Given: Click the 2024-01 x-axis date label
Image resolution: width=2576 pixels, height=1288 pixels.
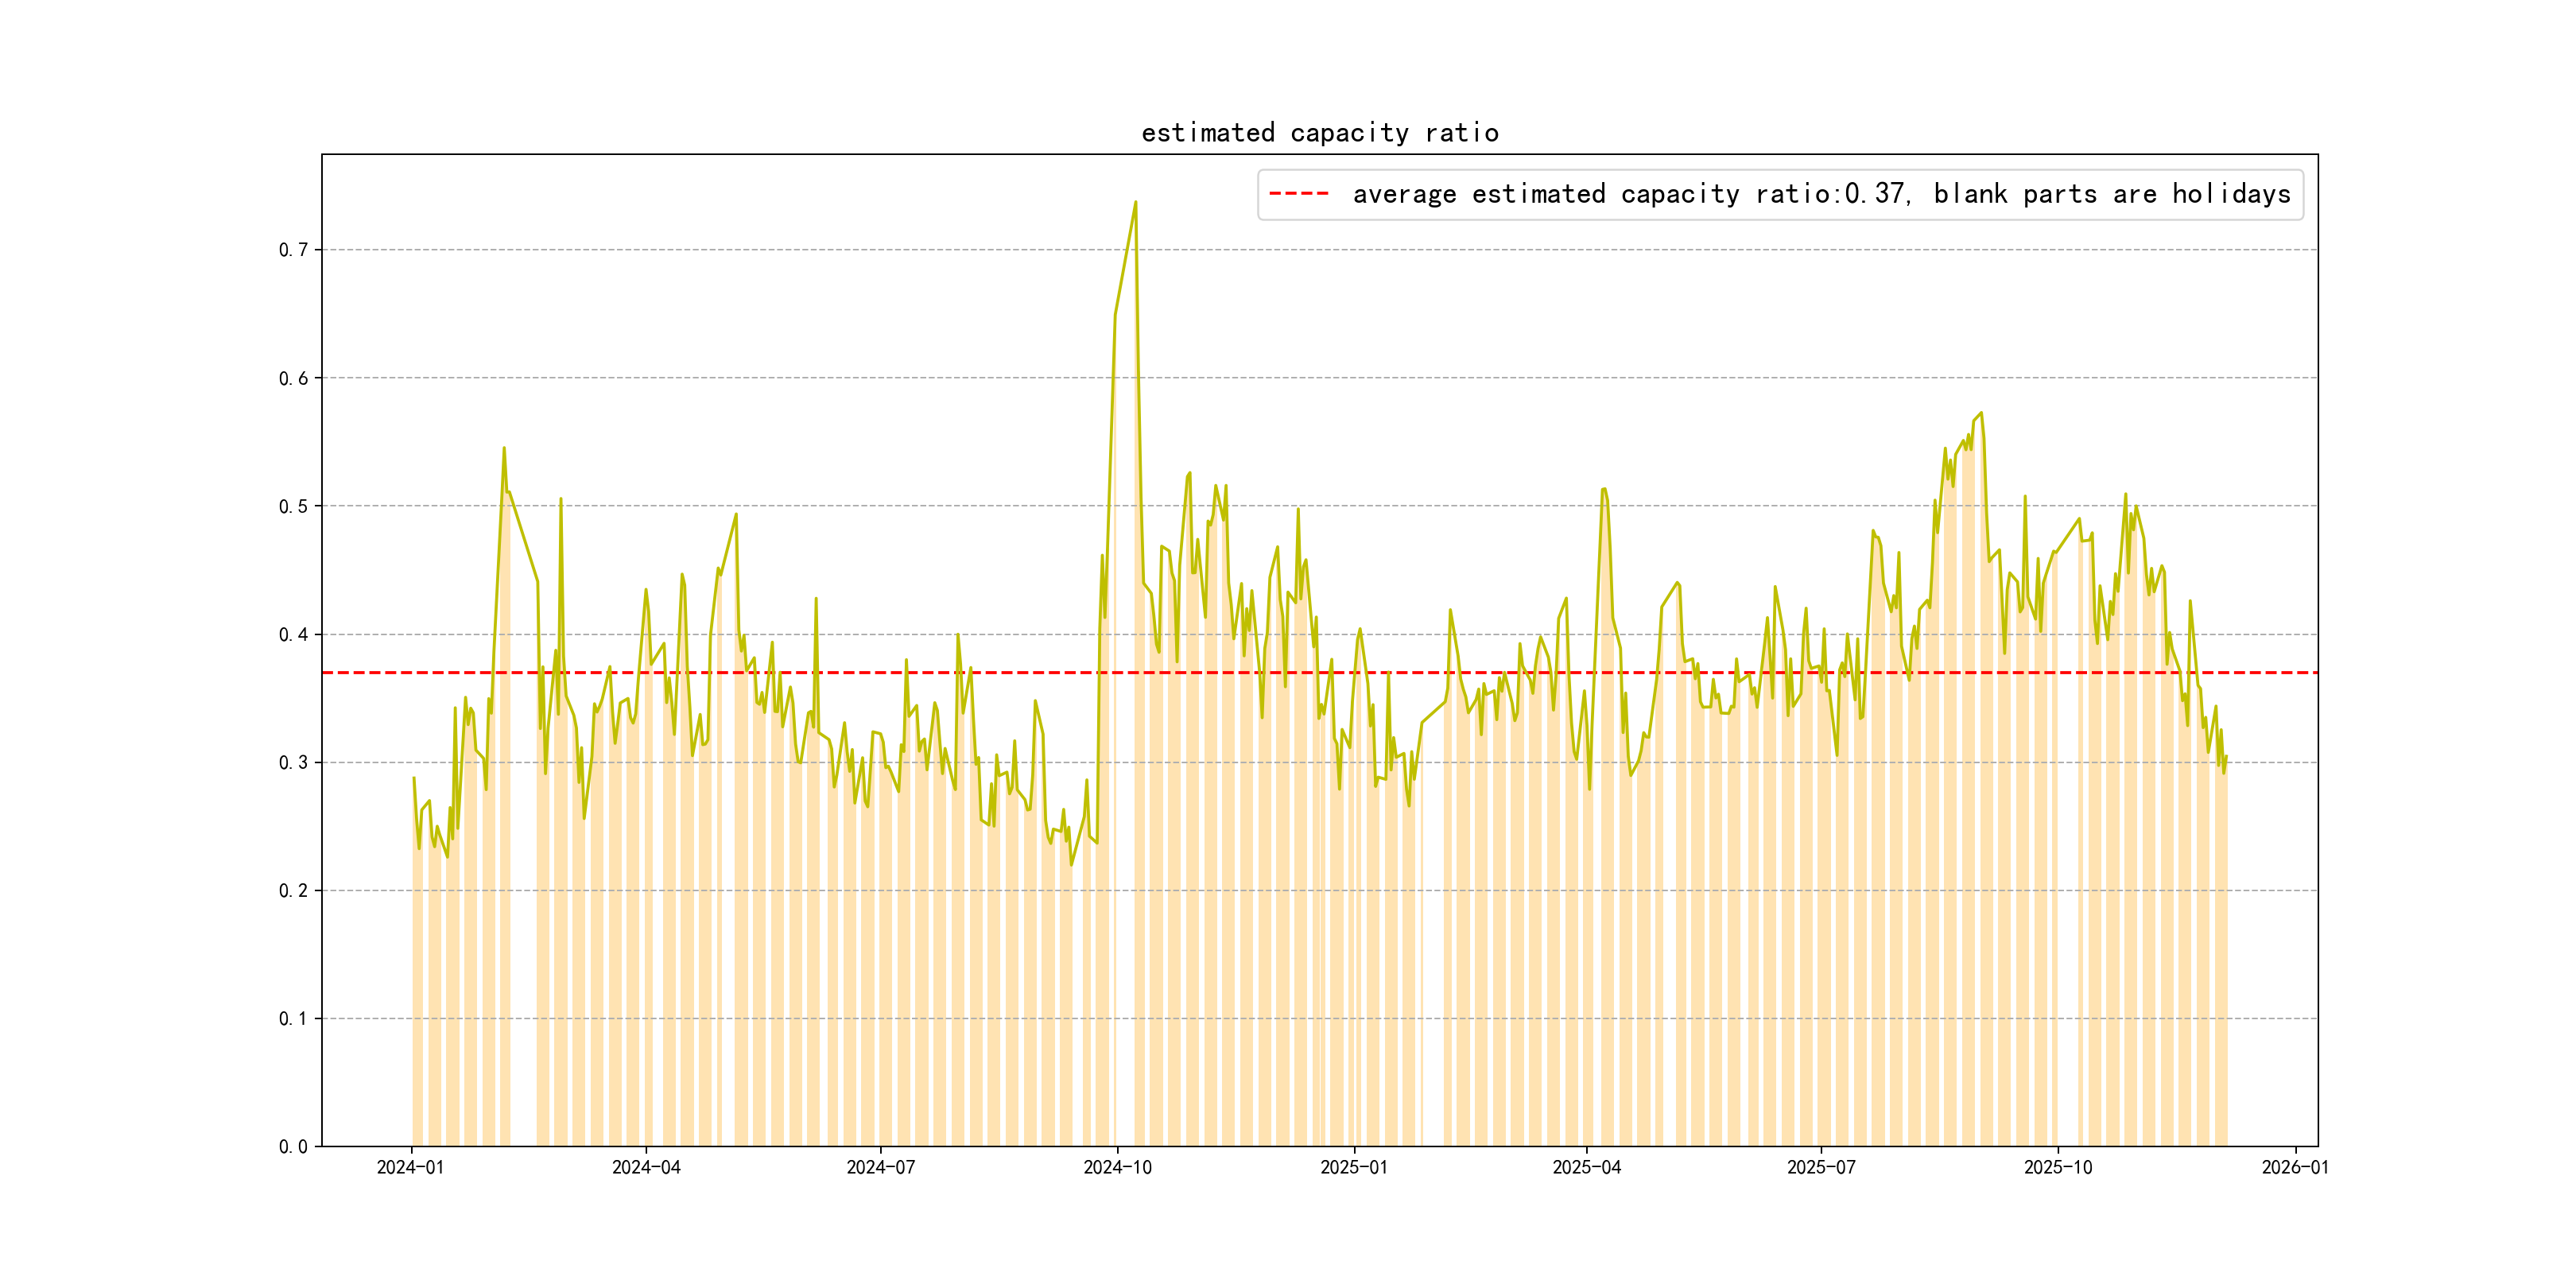Looking at the screenshot, I should pos(410,1167).
